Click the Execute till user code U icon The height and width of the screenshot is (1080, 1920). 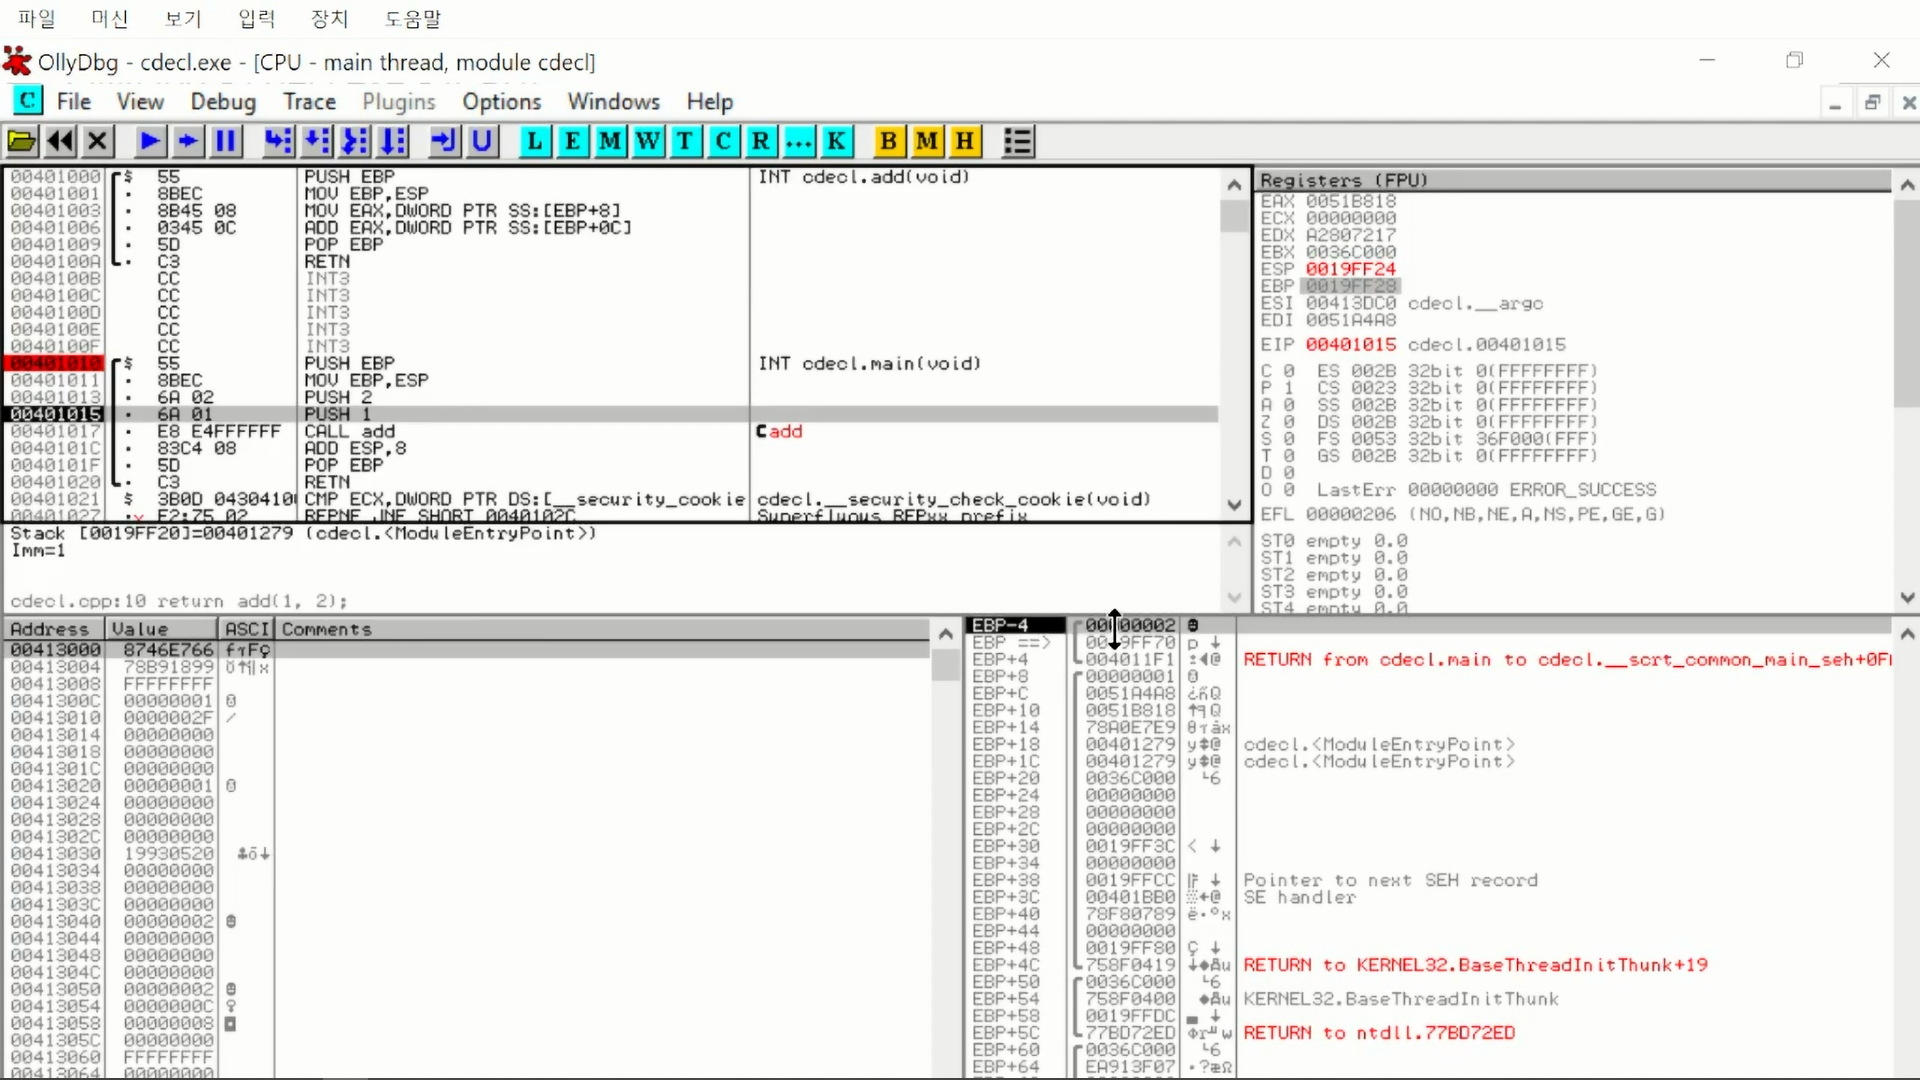pyautogui.click(x=482, y=141)
